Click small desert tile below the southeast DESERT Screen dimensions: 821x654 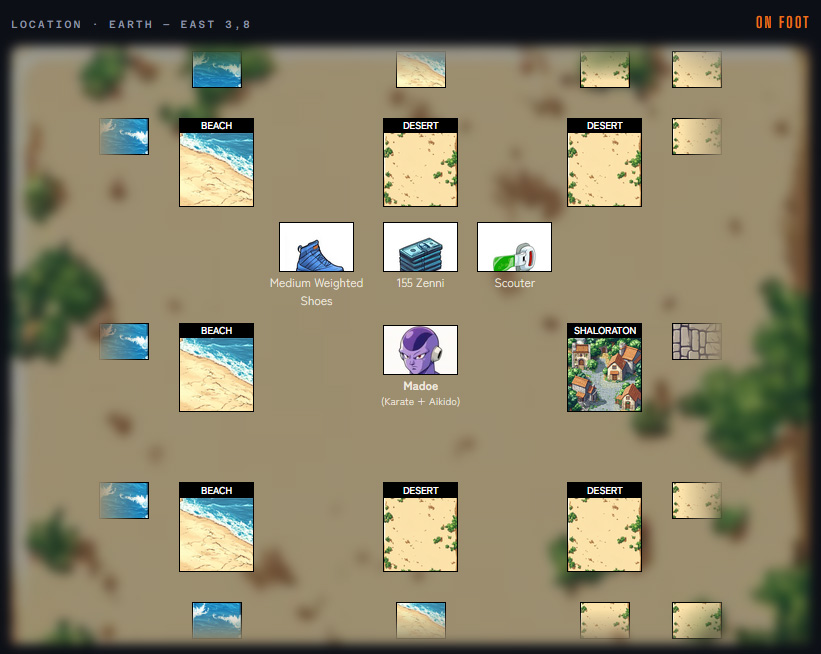[605, 620]
